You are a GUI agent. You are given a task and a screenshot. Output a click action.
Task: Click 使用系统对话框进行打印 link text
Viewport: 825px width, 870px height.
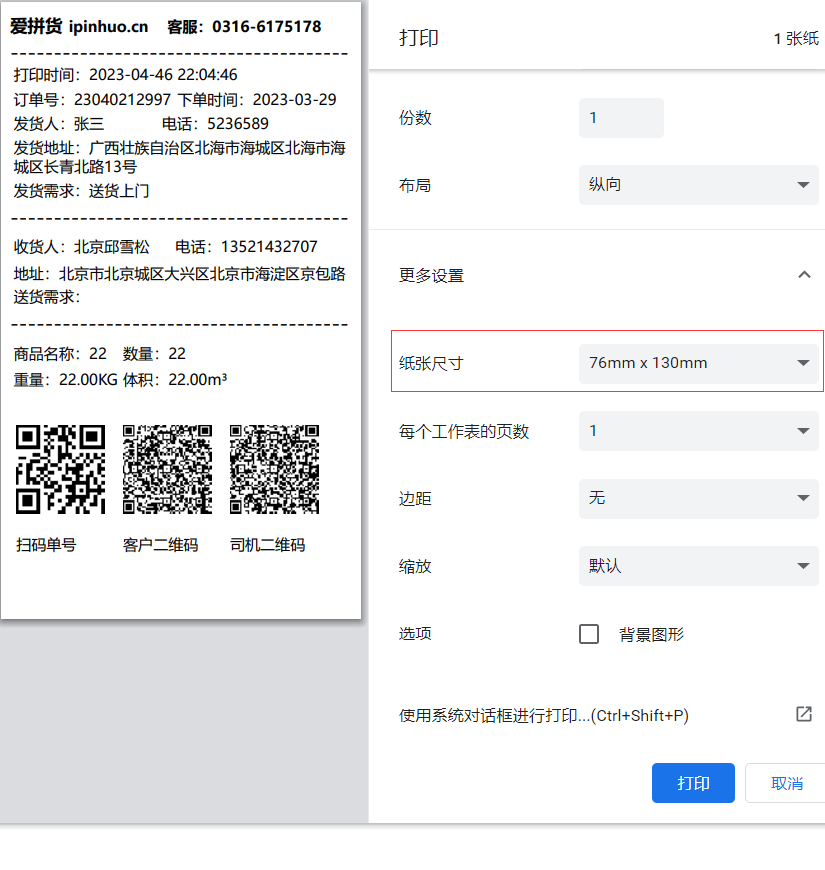click(544, 715)
